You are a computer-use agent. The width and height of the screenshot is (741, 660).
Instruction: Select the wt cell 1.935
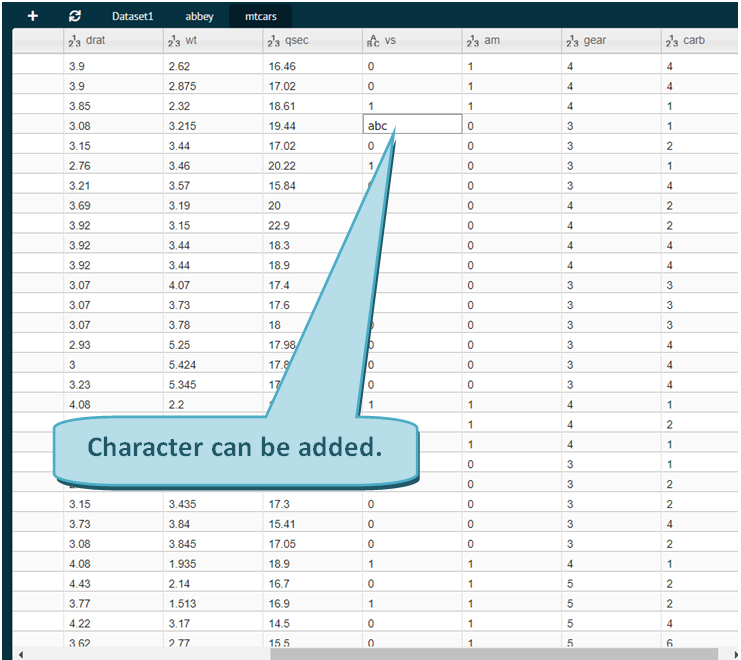tap(213, 564)
